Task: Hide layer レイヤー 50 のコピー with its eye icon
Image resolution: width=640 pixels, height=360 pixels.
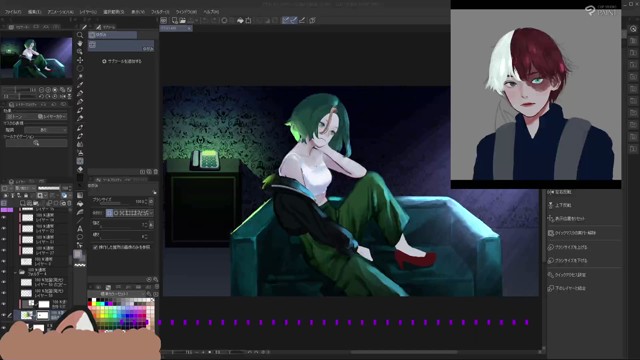Action: point(4,282)
